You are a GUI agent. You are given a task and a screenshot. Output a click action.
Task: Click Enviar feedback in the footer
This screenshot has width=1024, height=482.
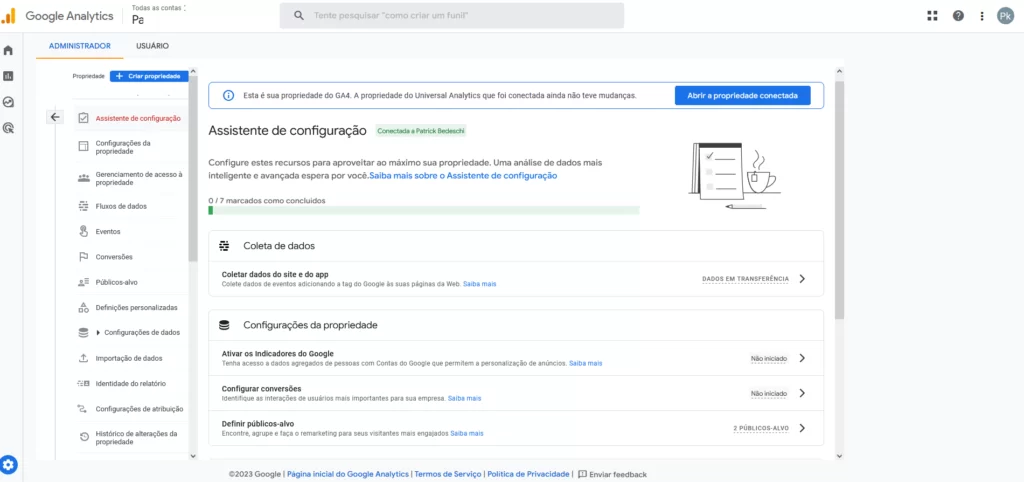613,474
